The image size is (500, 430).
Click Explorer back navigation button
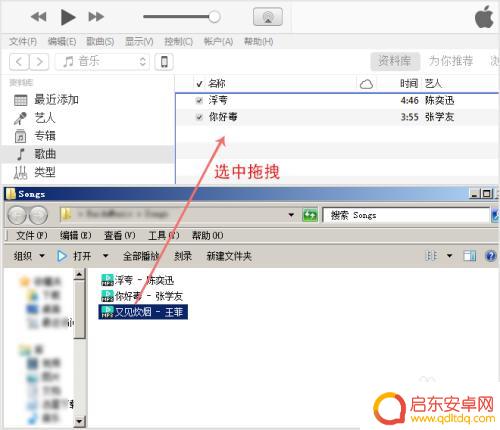point(17,215)
